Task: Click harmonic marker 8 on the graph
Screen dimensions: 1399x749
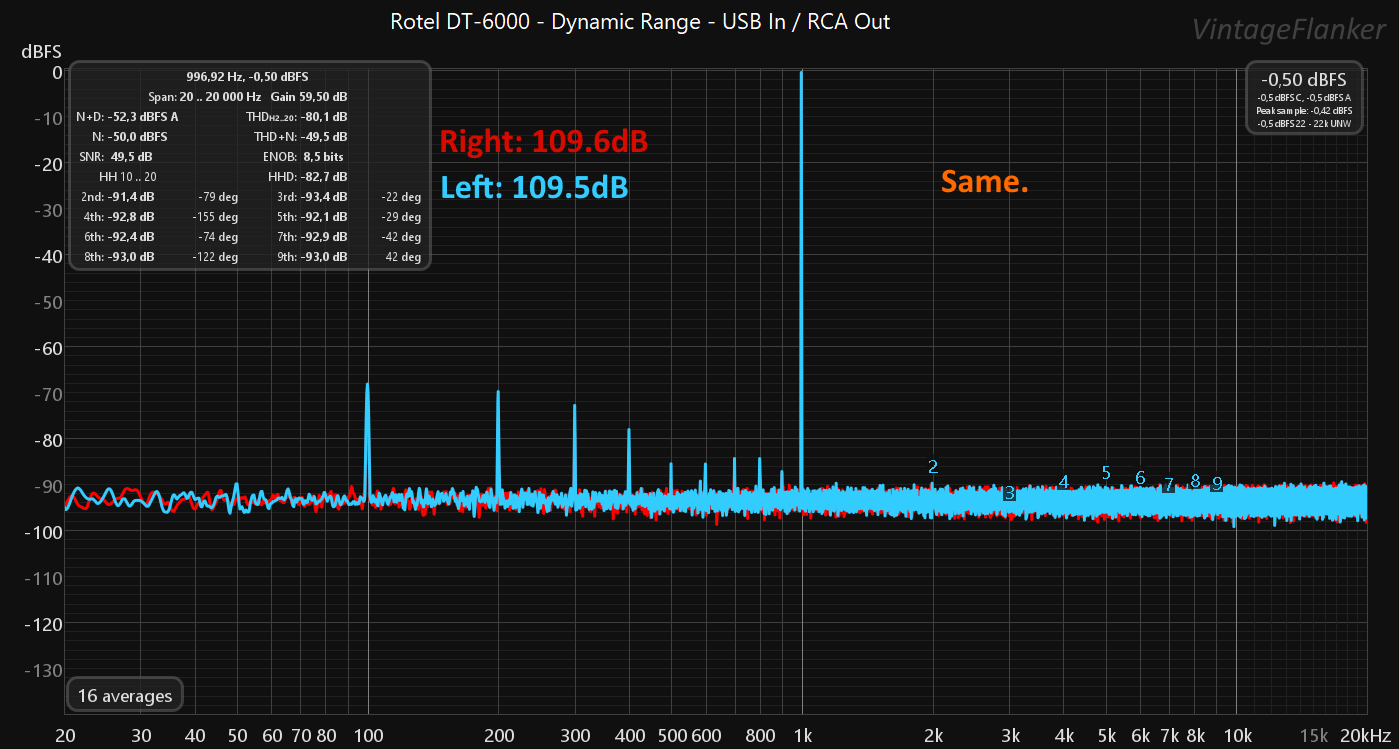Action: (x=1195, y=481)
